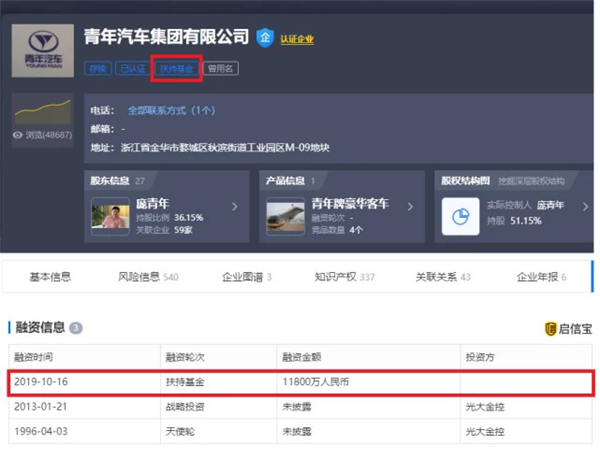The image size is (600, 459).
Task: Click the eye views icon
Action: point(17,135)
